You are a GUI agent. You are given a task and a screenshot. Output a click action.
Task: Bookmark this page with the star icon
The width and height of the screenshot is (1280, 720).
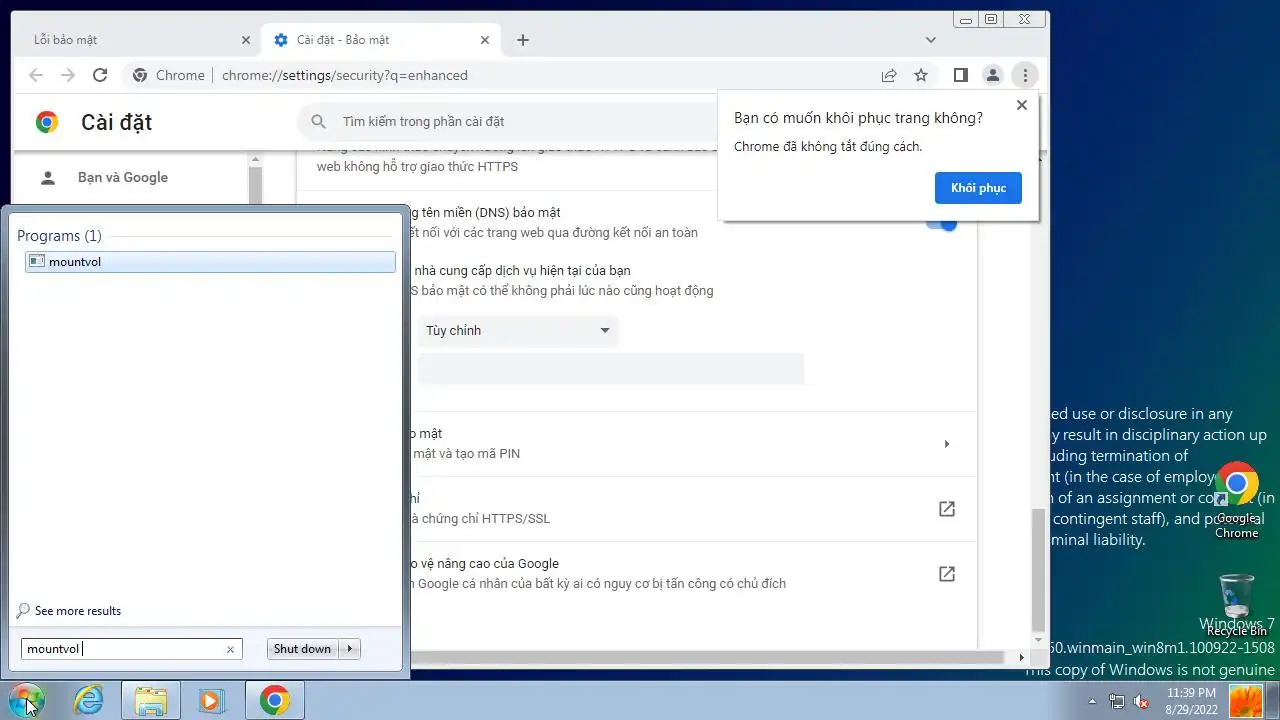click(x=921, y=75)
